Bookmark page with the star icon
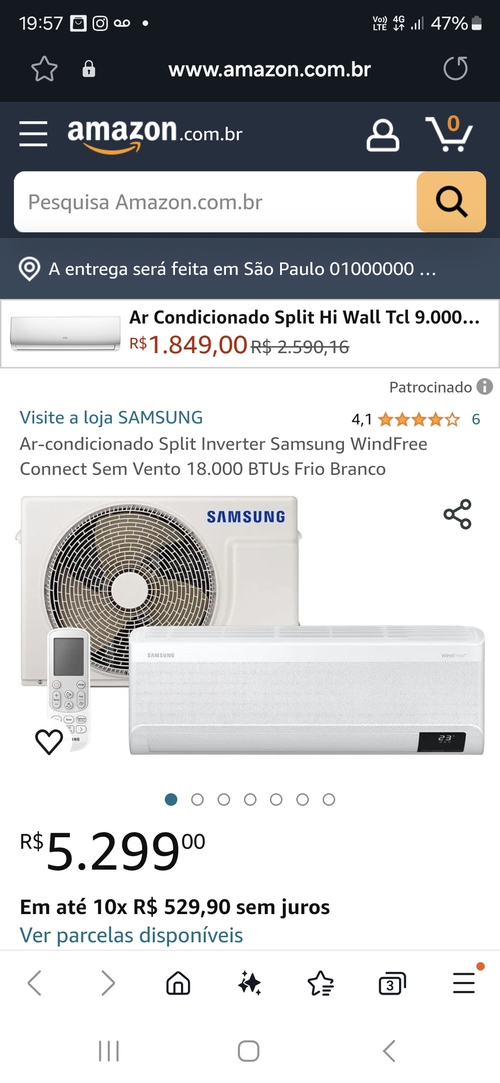500x1083 pixels. click(44, 69)
